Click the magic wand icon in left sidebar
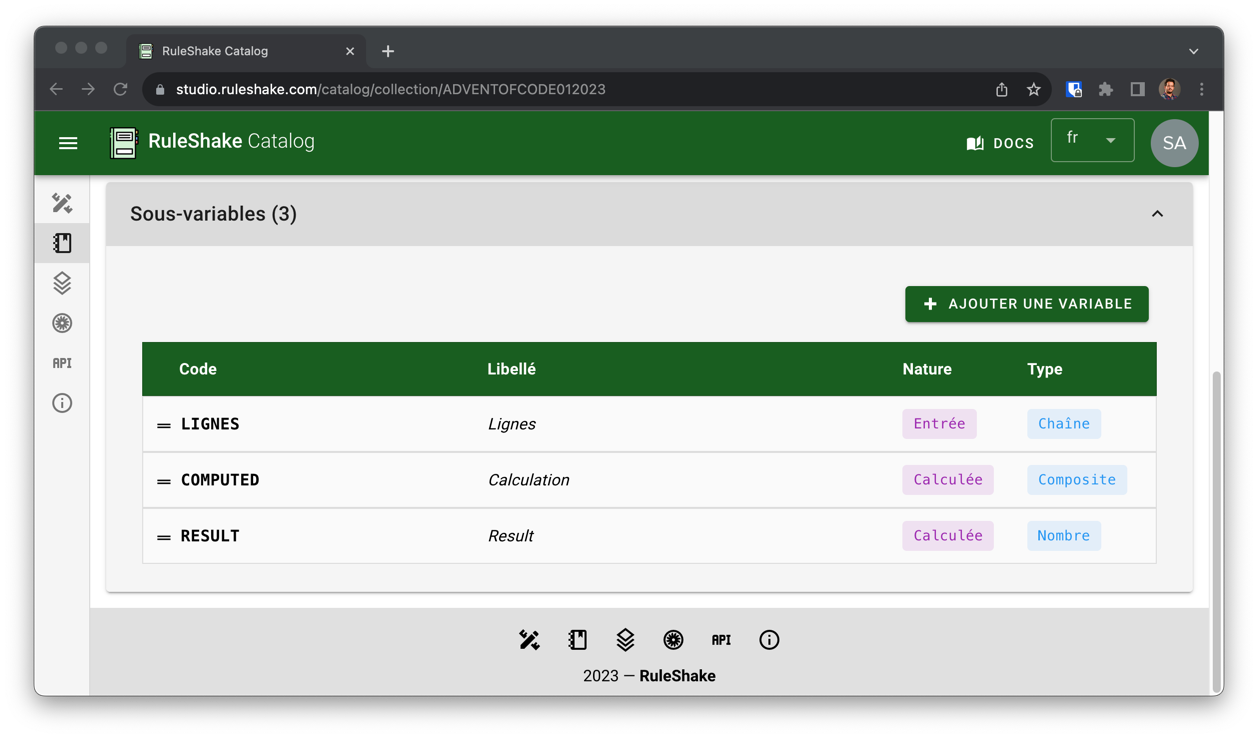Screen dimensions: 1258x738 pyautogui.click(x=62, y=203)
